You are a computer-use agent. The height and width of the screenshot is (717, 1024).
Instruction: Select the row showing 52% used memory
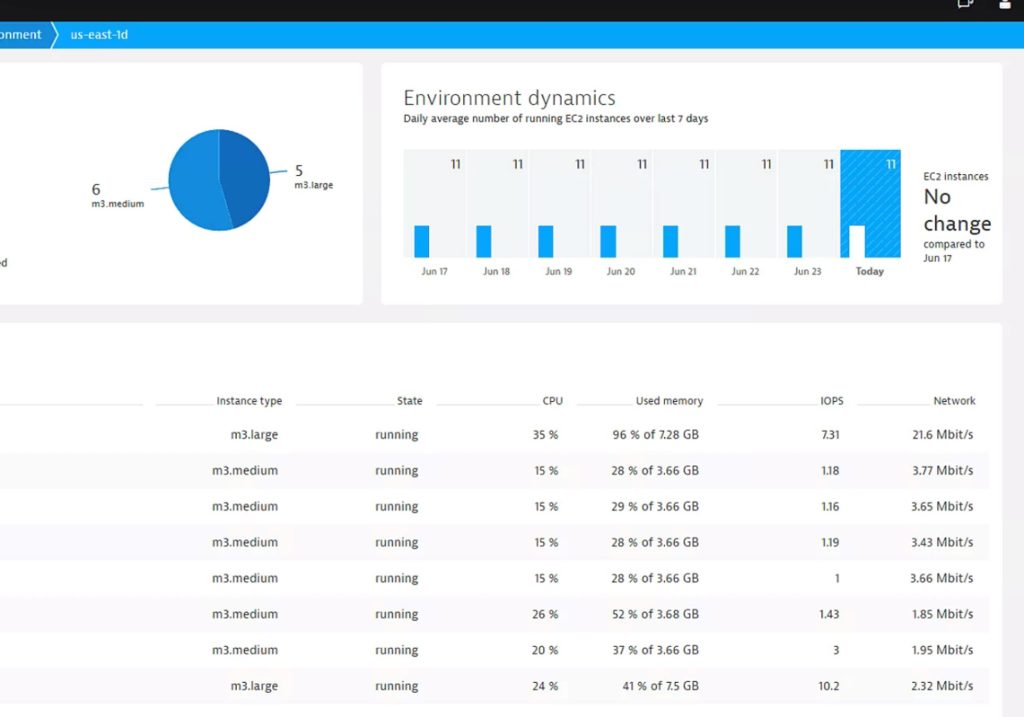click(500, 614)
